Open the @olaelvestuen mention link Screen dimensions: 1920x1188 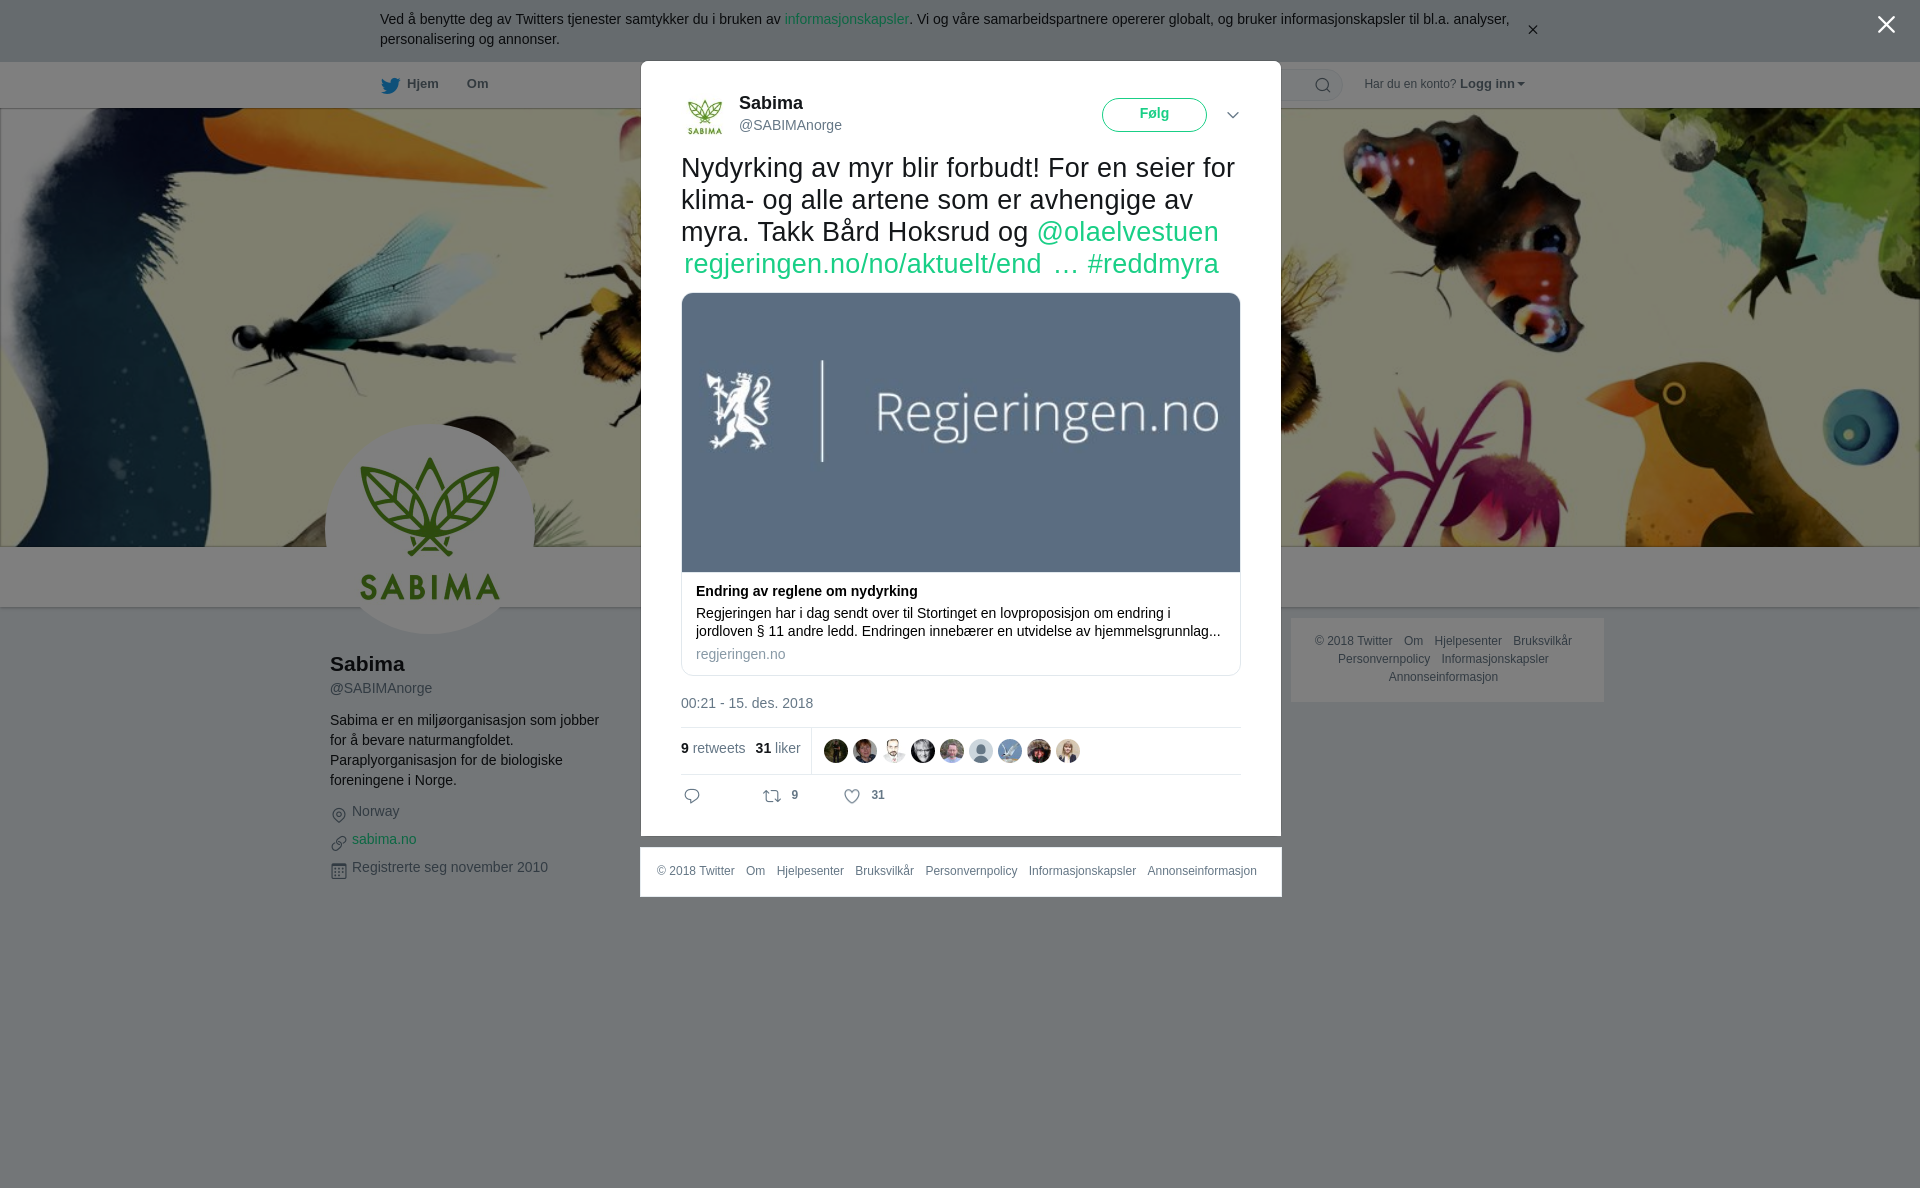(1127, 232)
